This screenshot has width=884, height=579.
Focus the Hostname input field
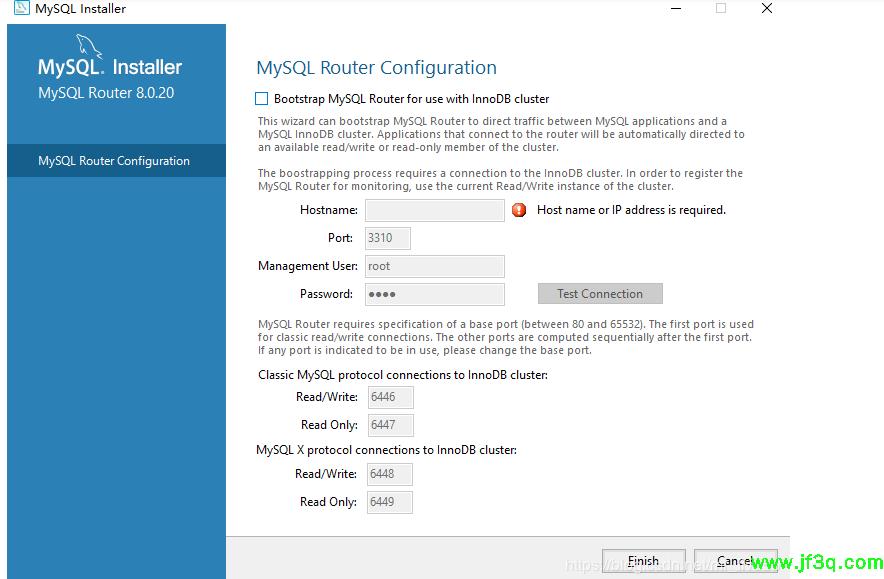pos(434,210)
